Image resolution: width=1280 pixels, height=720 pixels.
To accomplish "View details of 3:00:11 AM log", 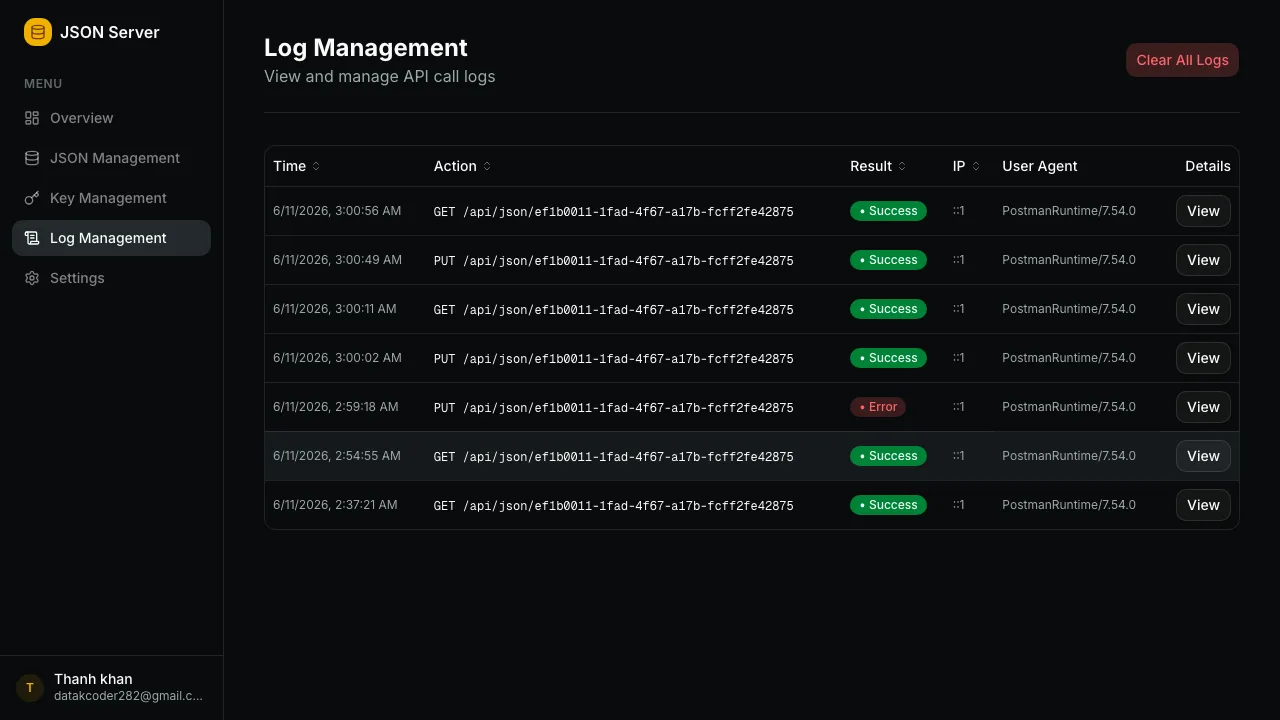I will (x=1203, y=309).
